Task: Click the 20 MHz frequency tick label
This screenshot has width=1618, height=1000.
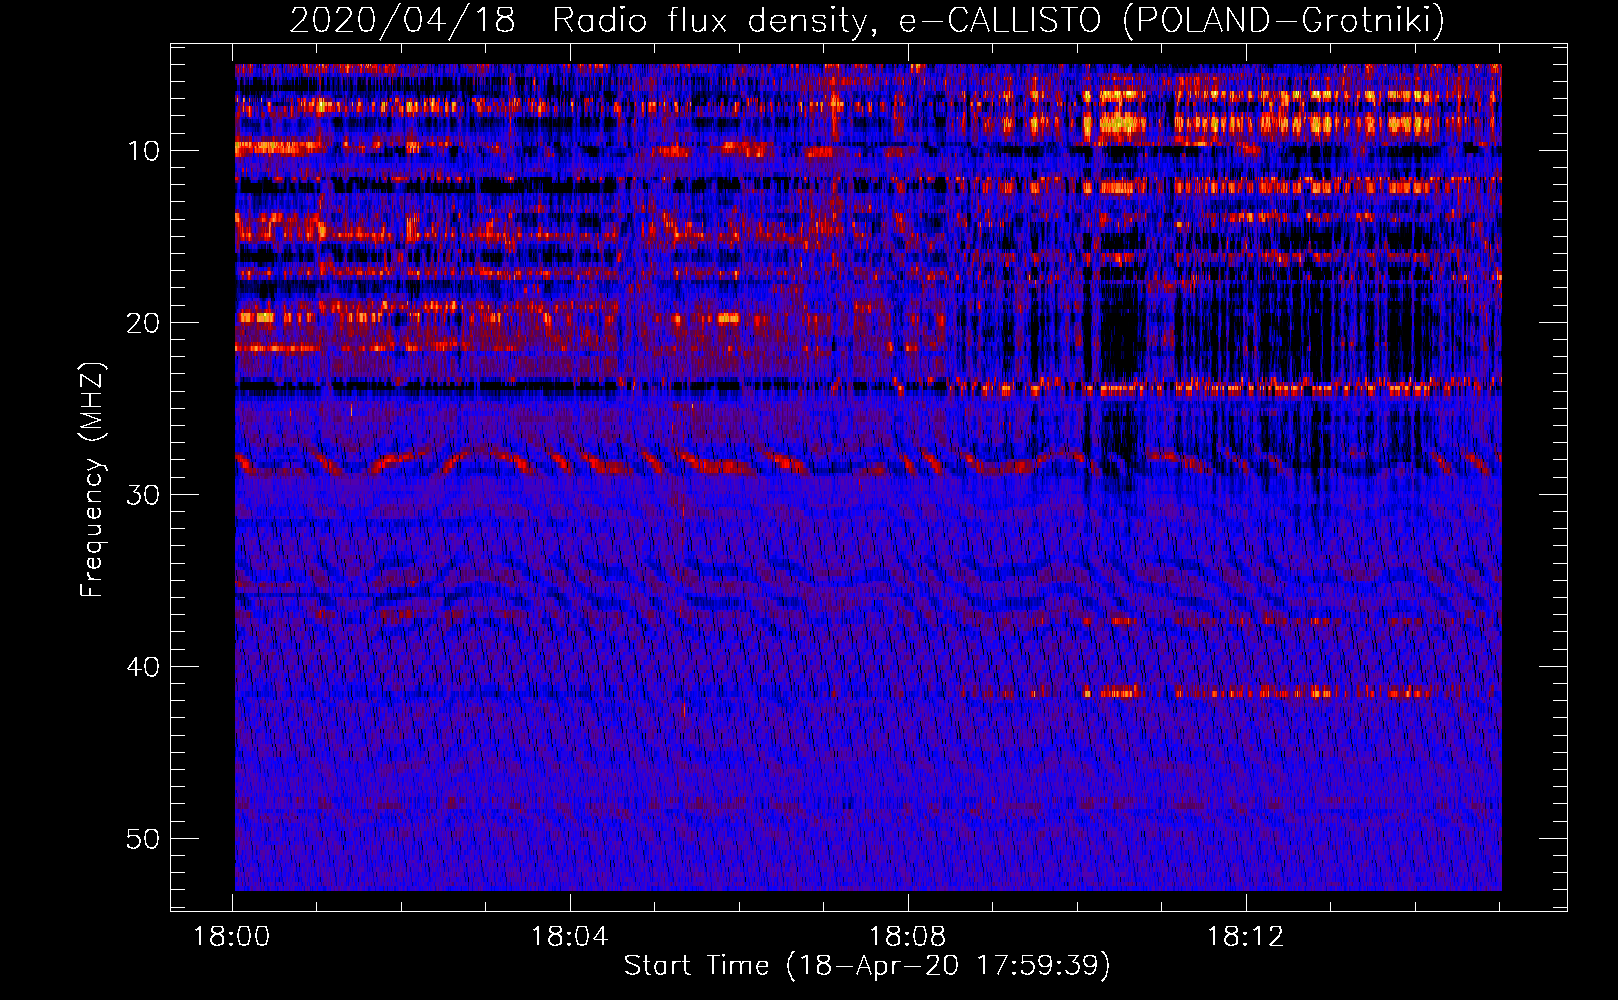Action: point(144,323)
